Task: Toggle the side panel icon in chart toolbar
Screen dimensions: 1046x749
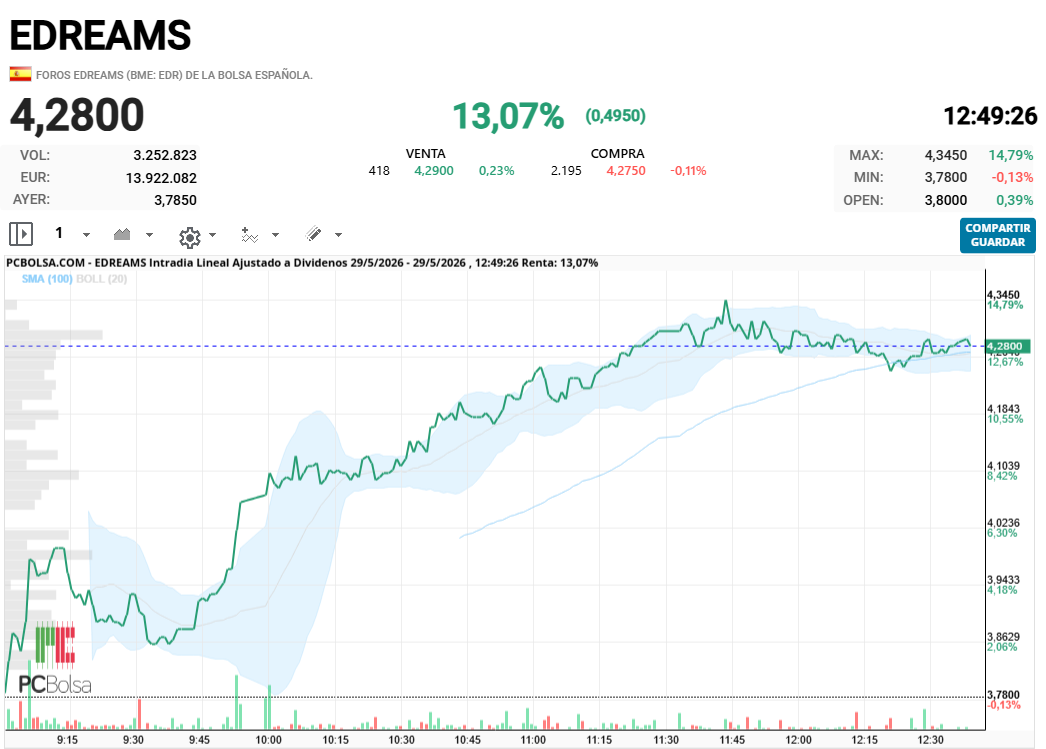Action: tap(21, 235)
